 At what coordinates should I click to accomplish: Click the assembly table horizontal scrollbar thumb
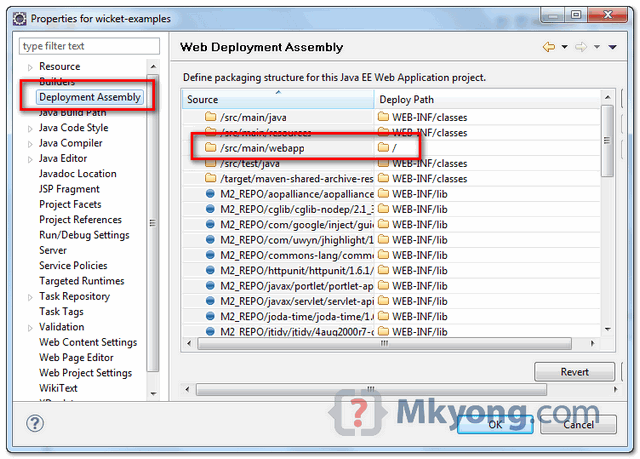(384, 344)
